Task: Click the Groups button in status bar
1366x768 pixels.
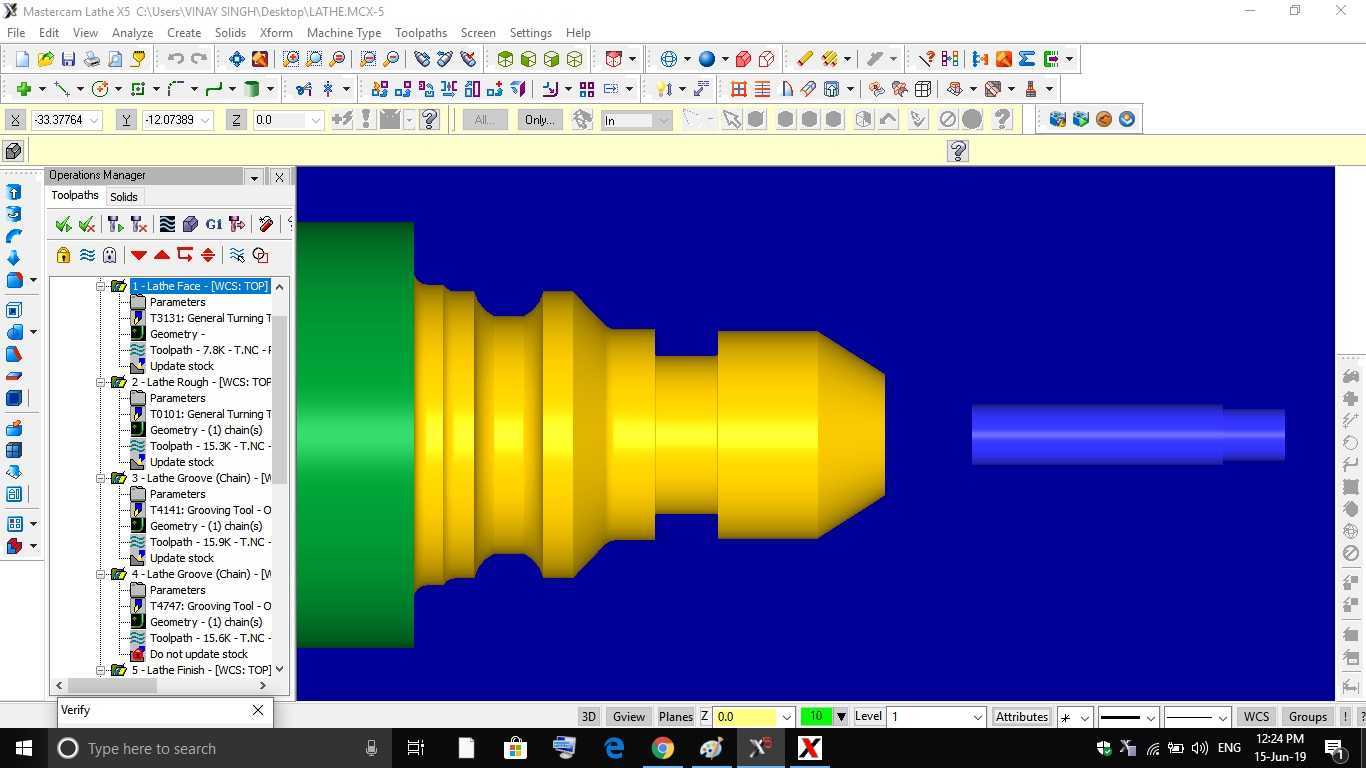Action: [x=1308, y=717]
